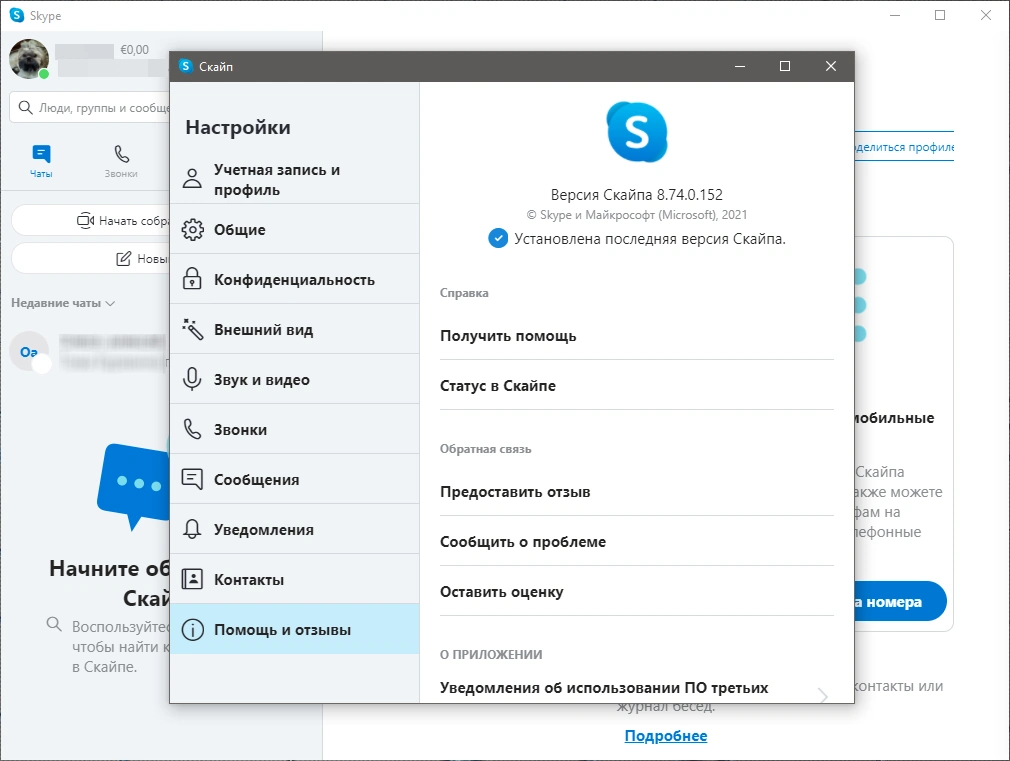1010x761 pixels.
Task: Switch to the Уведомления tab
Action: click(295, 529)
